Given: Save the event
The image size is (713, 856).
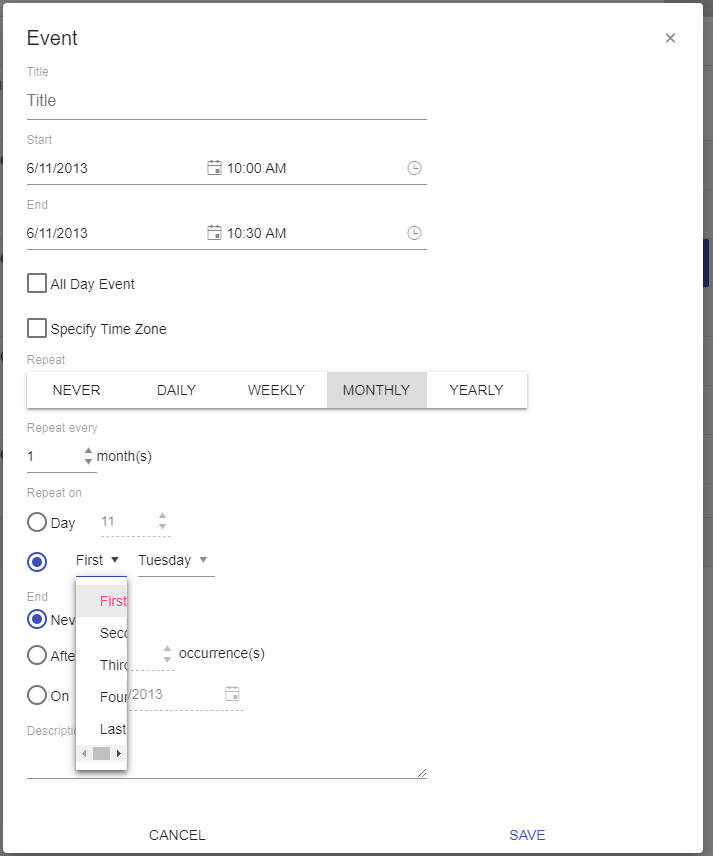Looking at the screenshot, I should [527, 835].
